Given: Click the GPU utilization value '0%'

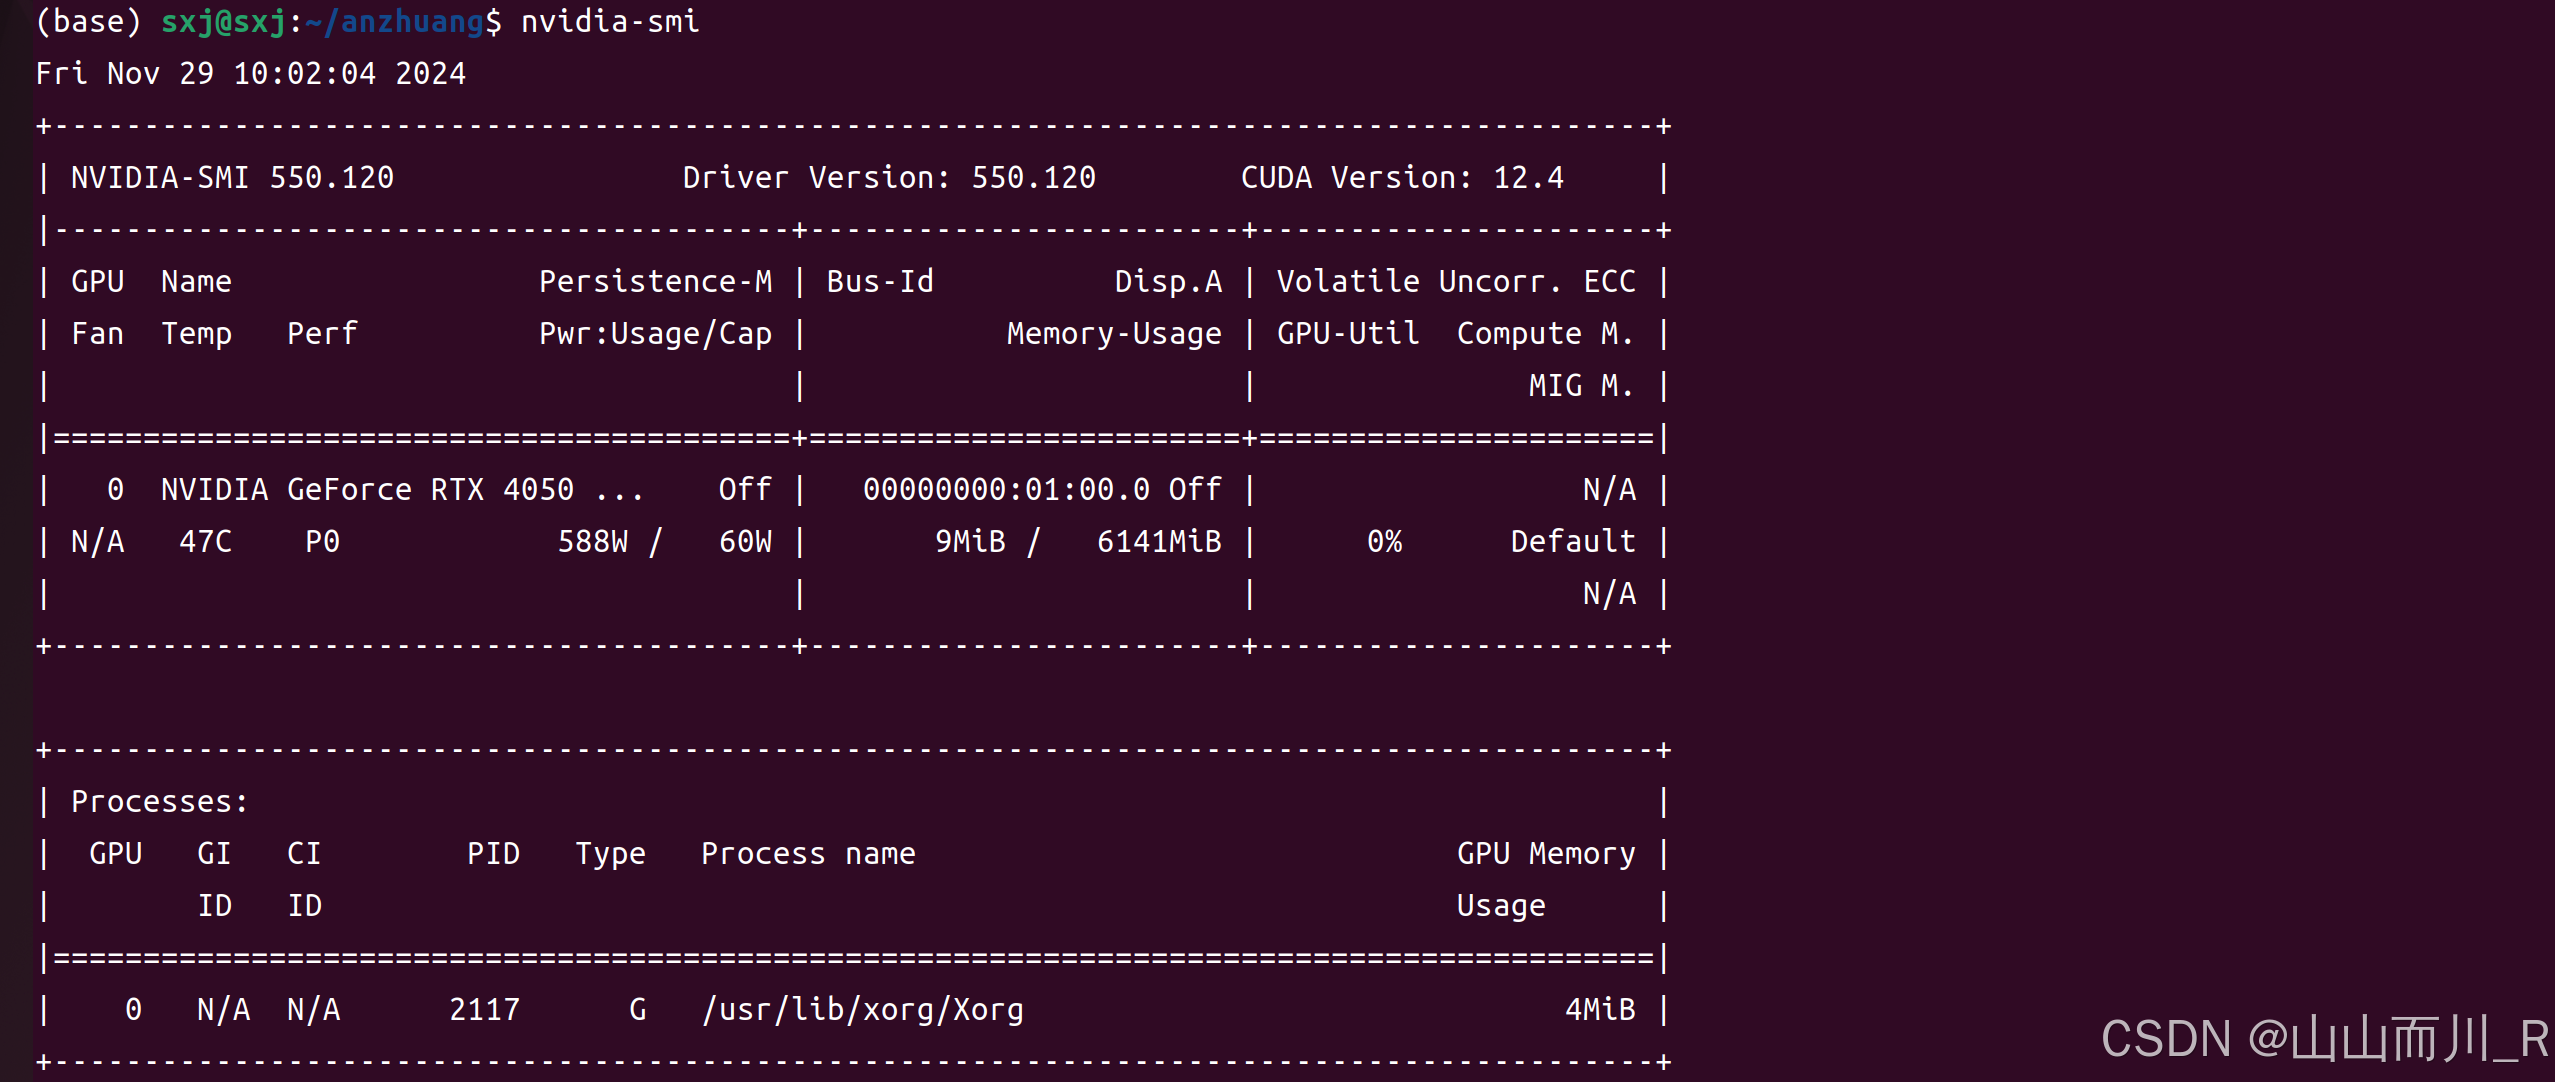Looking at the screenshot, I should click(x=1384, y=541).
